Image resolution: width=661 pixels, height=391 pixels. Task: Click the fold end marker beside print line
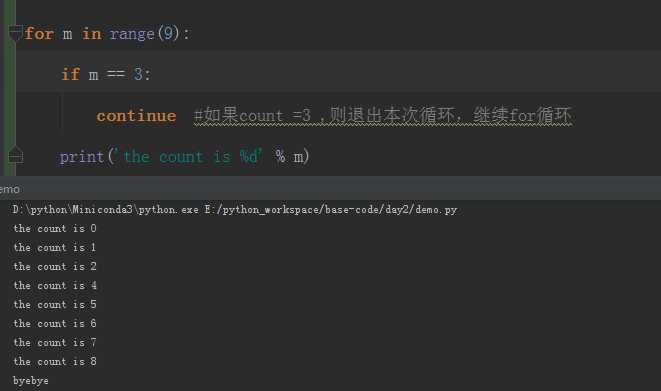[16, 155]
